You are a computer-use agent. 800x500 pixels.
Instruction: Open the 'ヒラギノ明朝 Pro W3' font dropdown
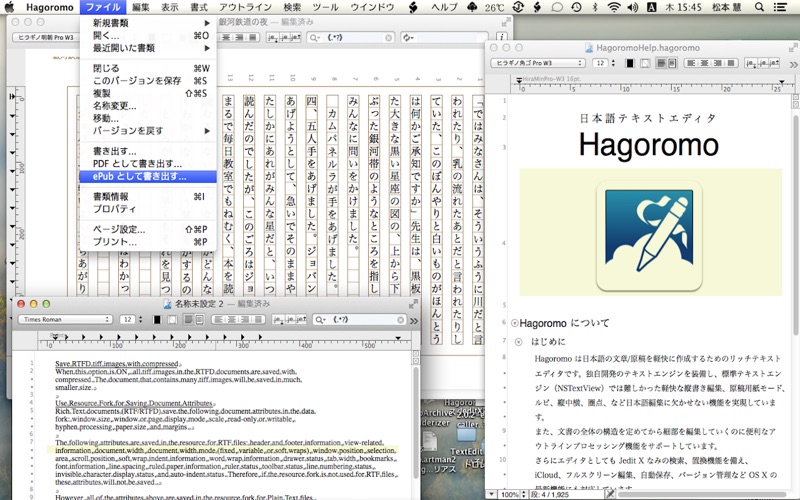[46, 37]
